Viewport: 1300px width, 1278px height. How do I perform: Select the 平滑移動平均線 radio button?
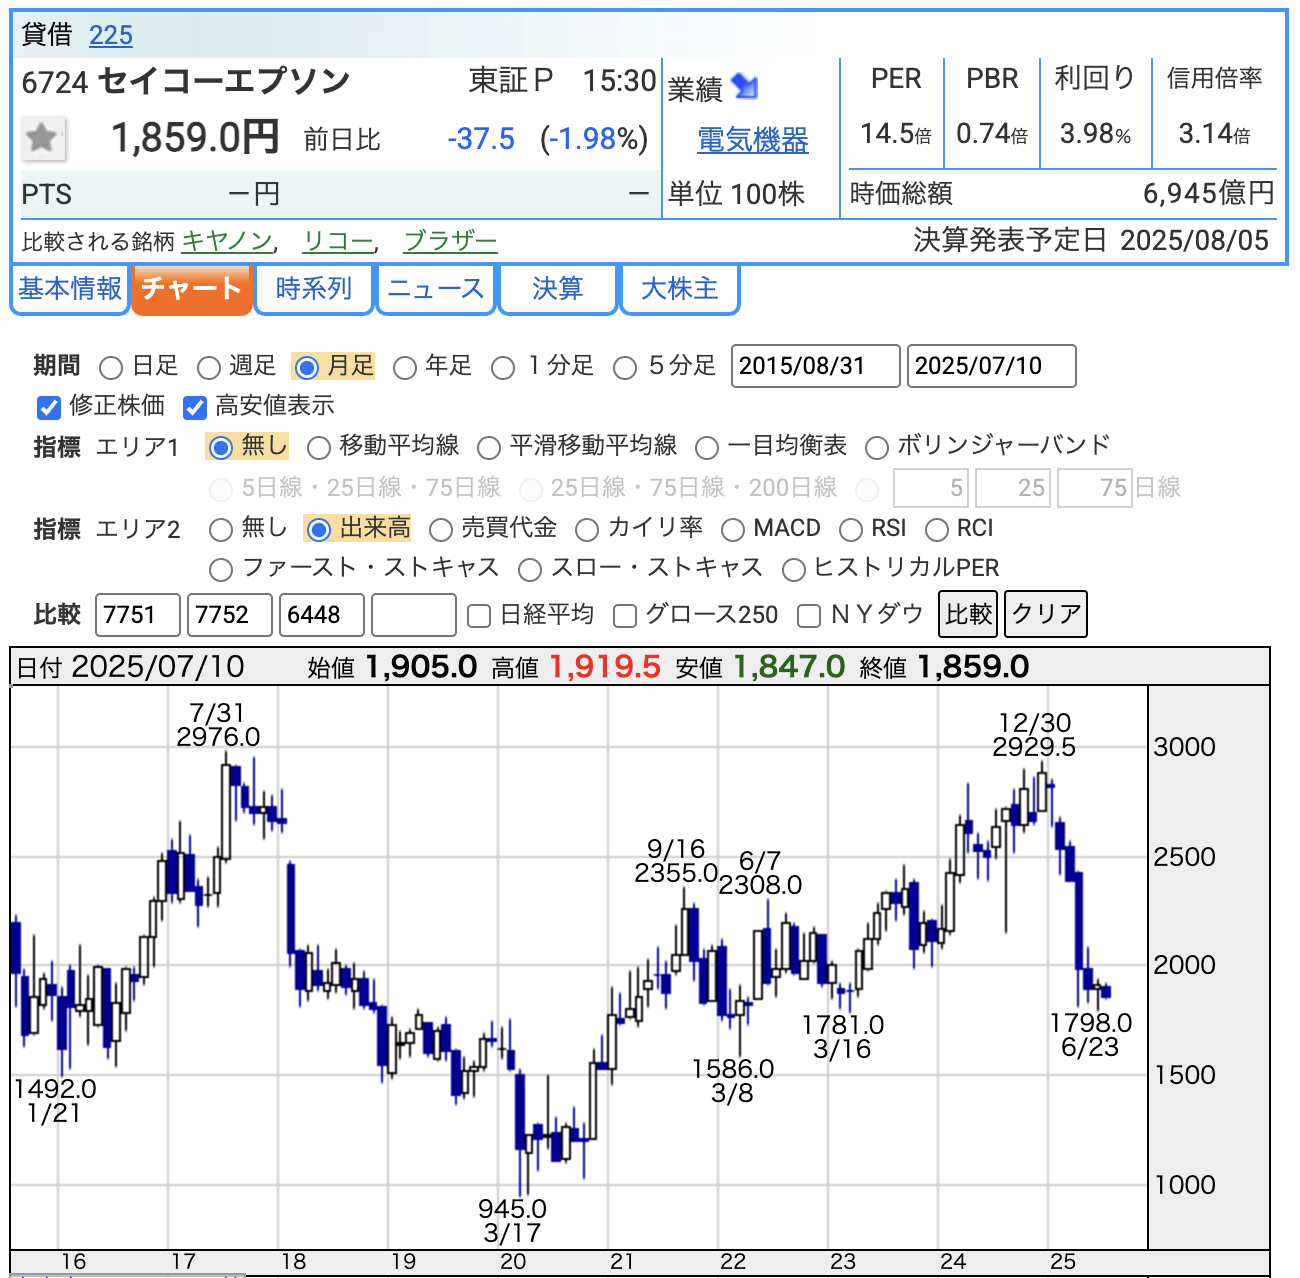[x=489, y=447]
